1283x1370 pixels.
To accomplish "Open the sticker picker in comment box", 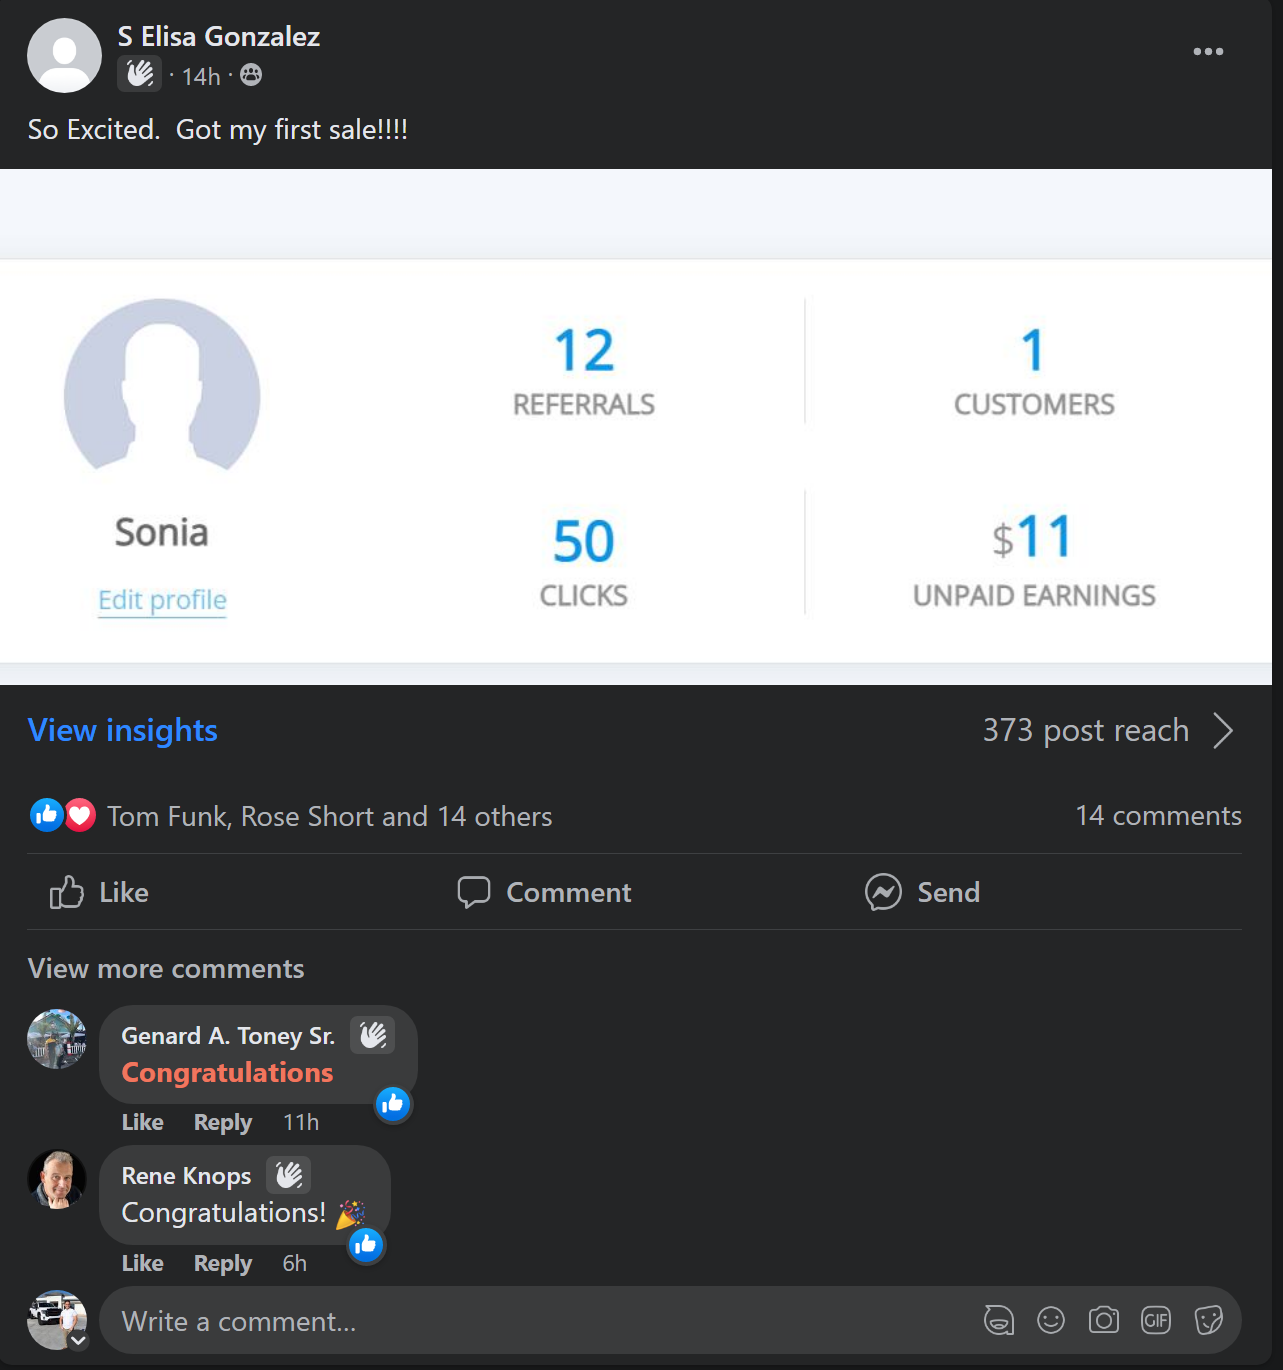I will tap(1209, 1320).
